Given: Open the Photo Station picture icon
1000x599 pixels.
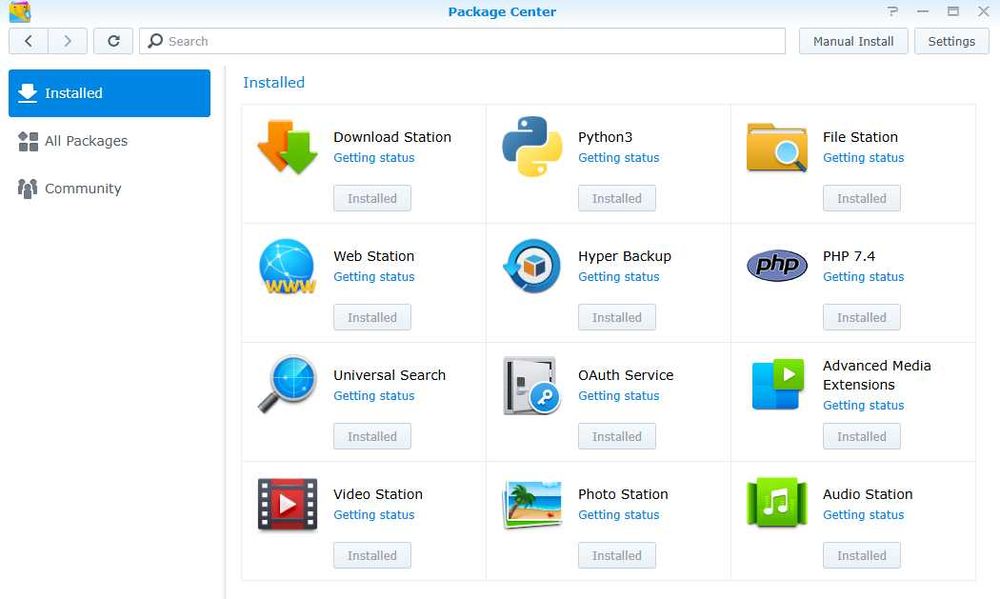Looking at the screenshot, I should pyautogui.click(x=532, y=505).
